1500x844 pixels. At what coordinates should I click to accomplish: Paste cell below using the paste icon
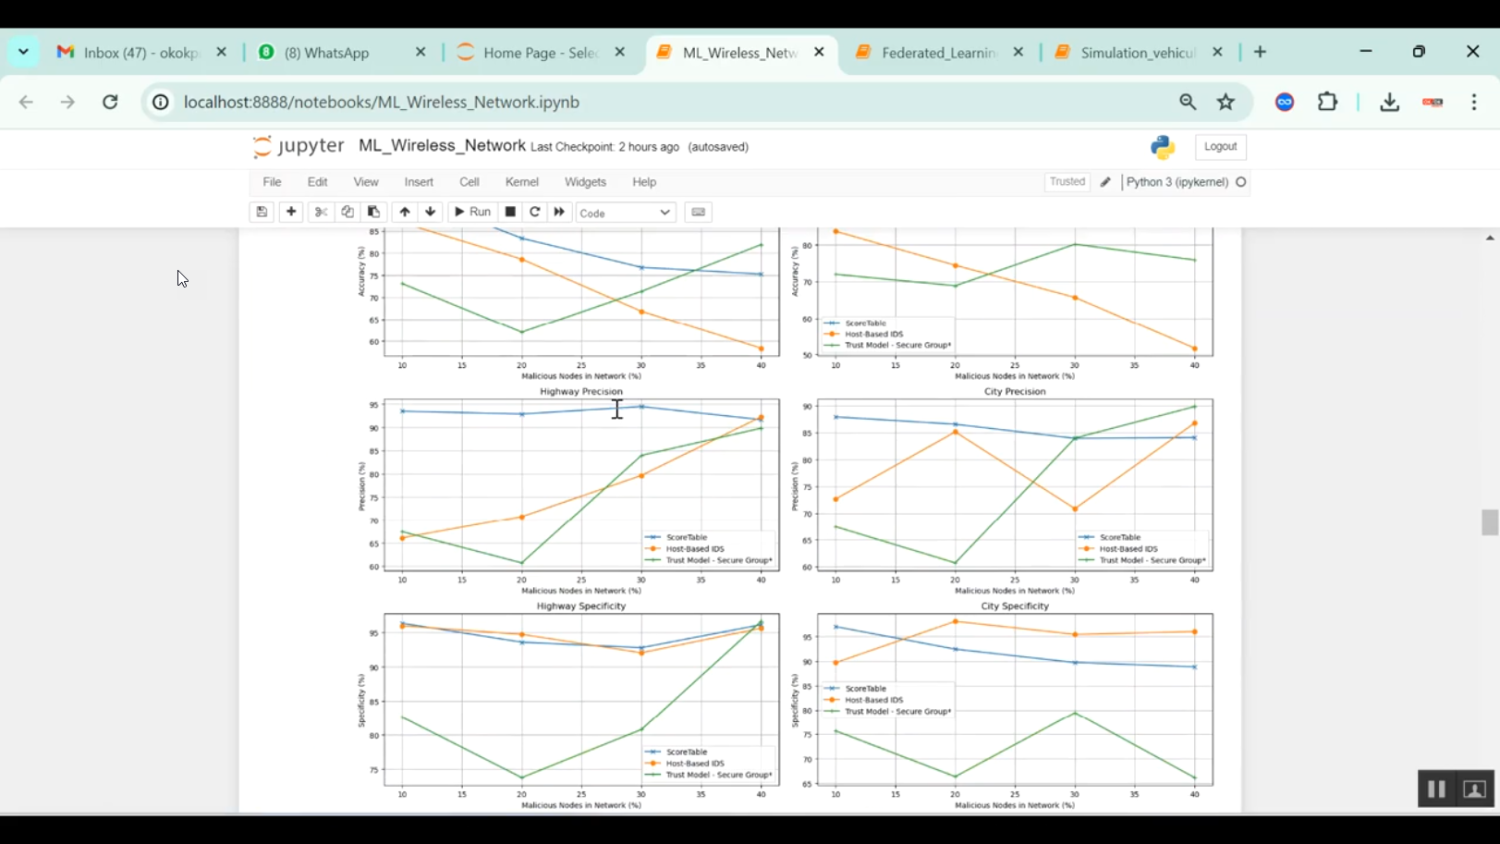pos(373,211)
